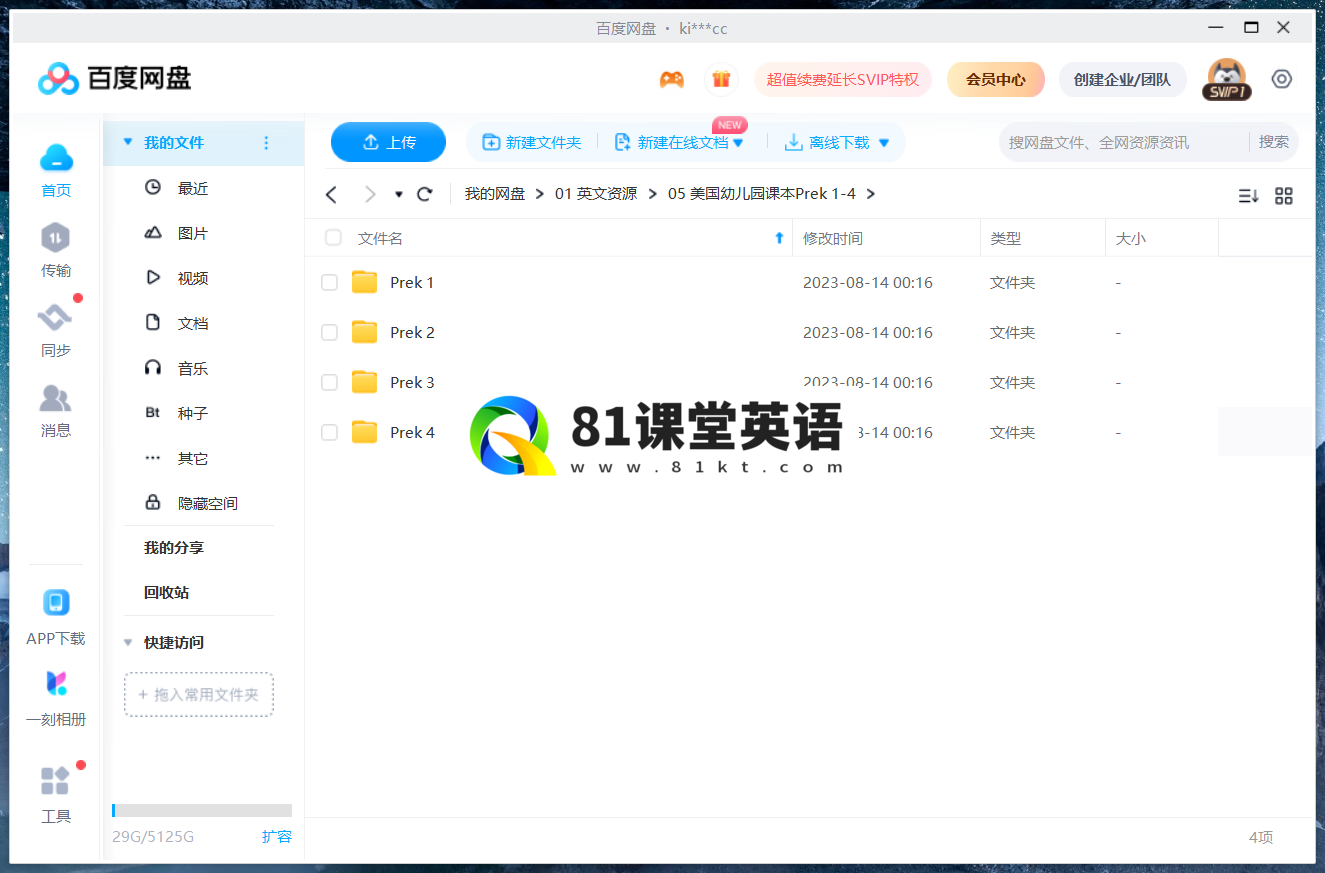
Task: Expand 离线下载 dropdown
Action: click(x=883, y=143)
